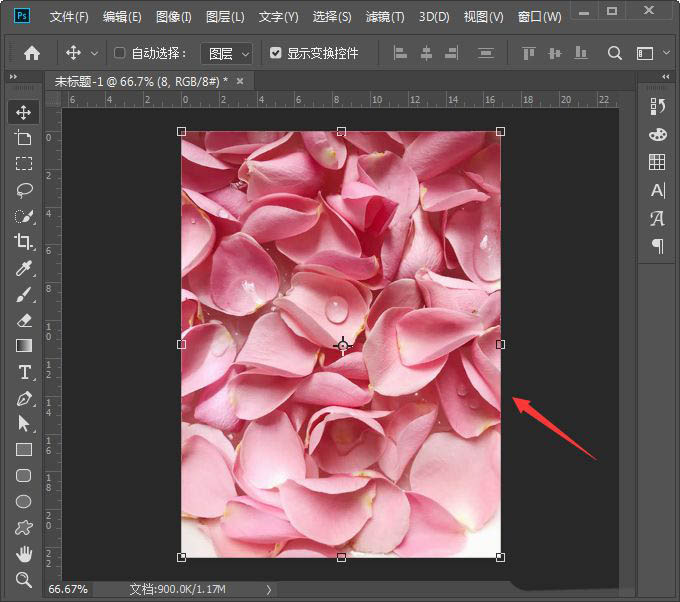Screen dimensions: 680x602
Task: Open the Glyphs panel icon
Action: tap(657, 218)
